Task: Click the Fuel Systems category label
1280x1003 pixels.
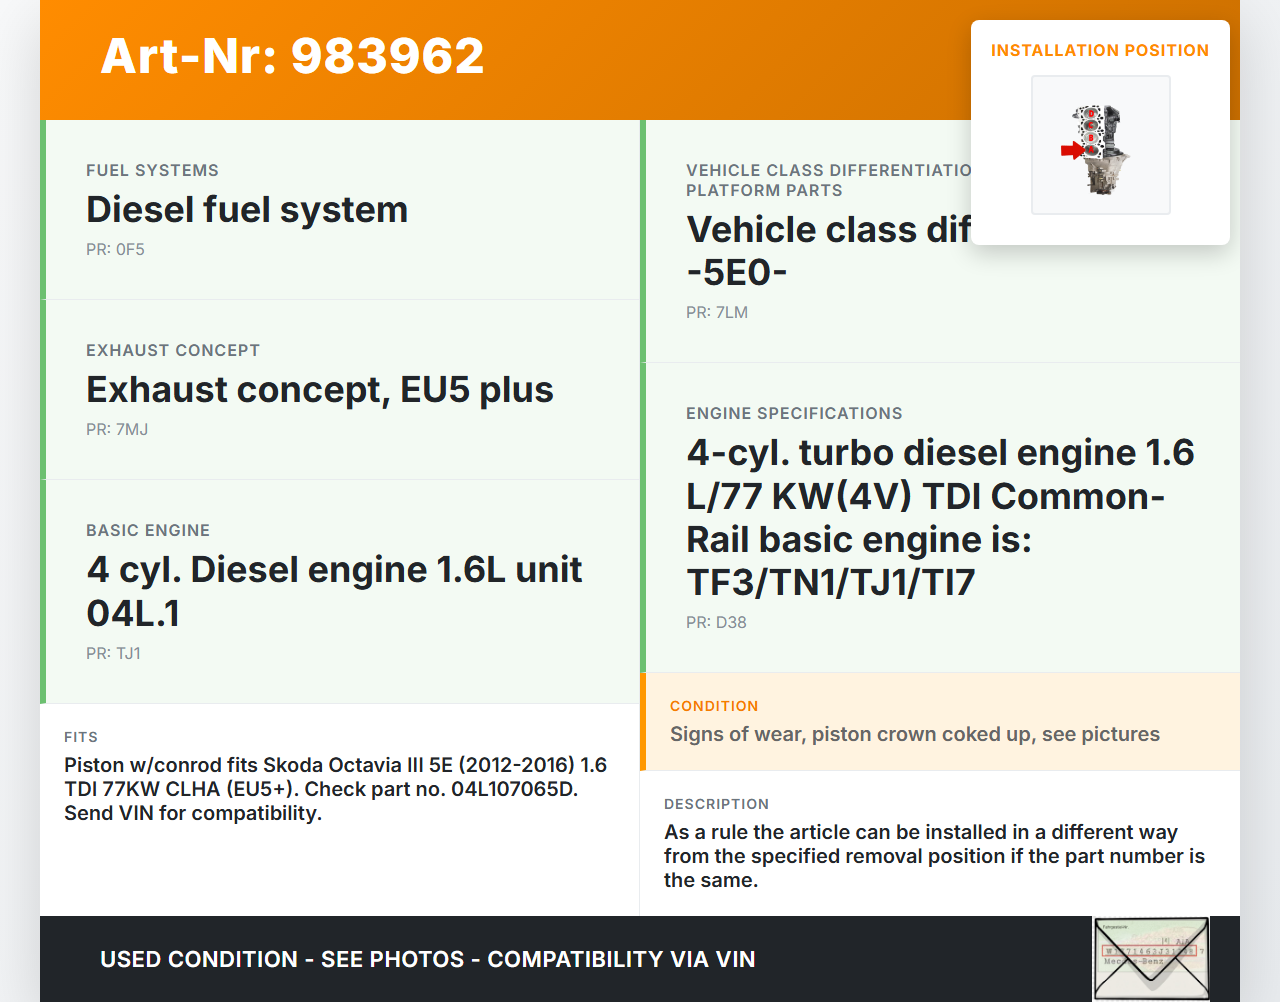Action: tap(152, 171)
